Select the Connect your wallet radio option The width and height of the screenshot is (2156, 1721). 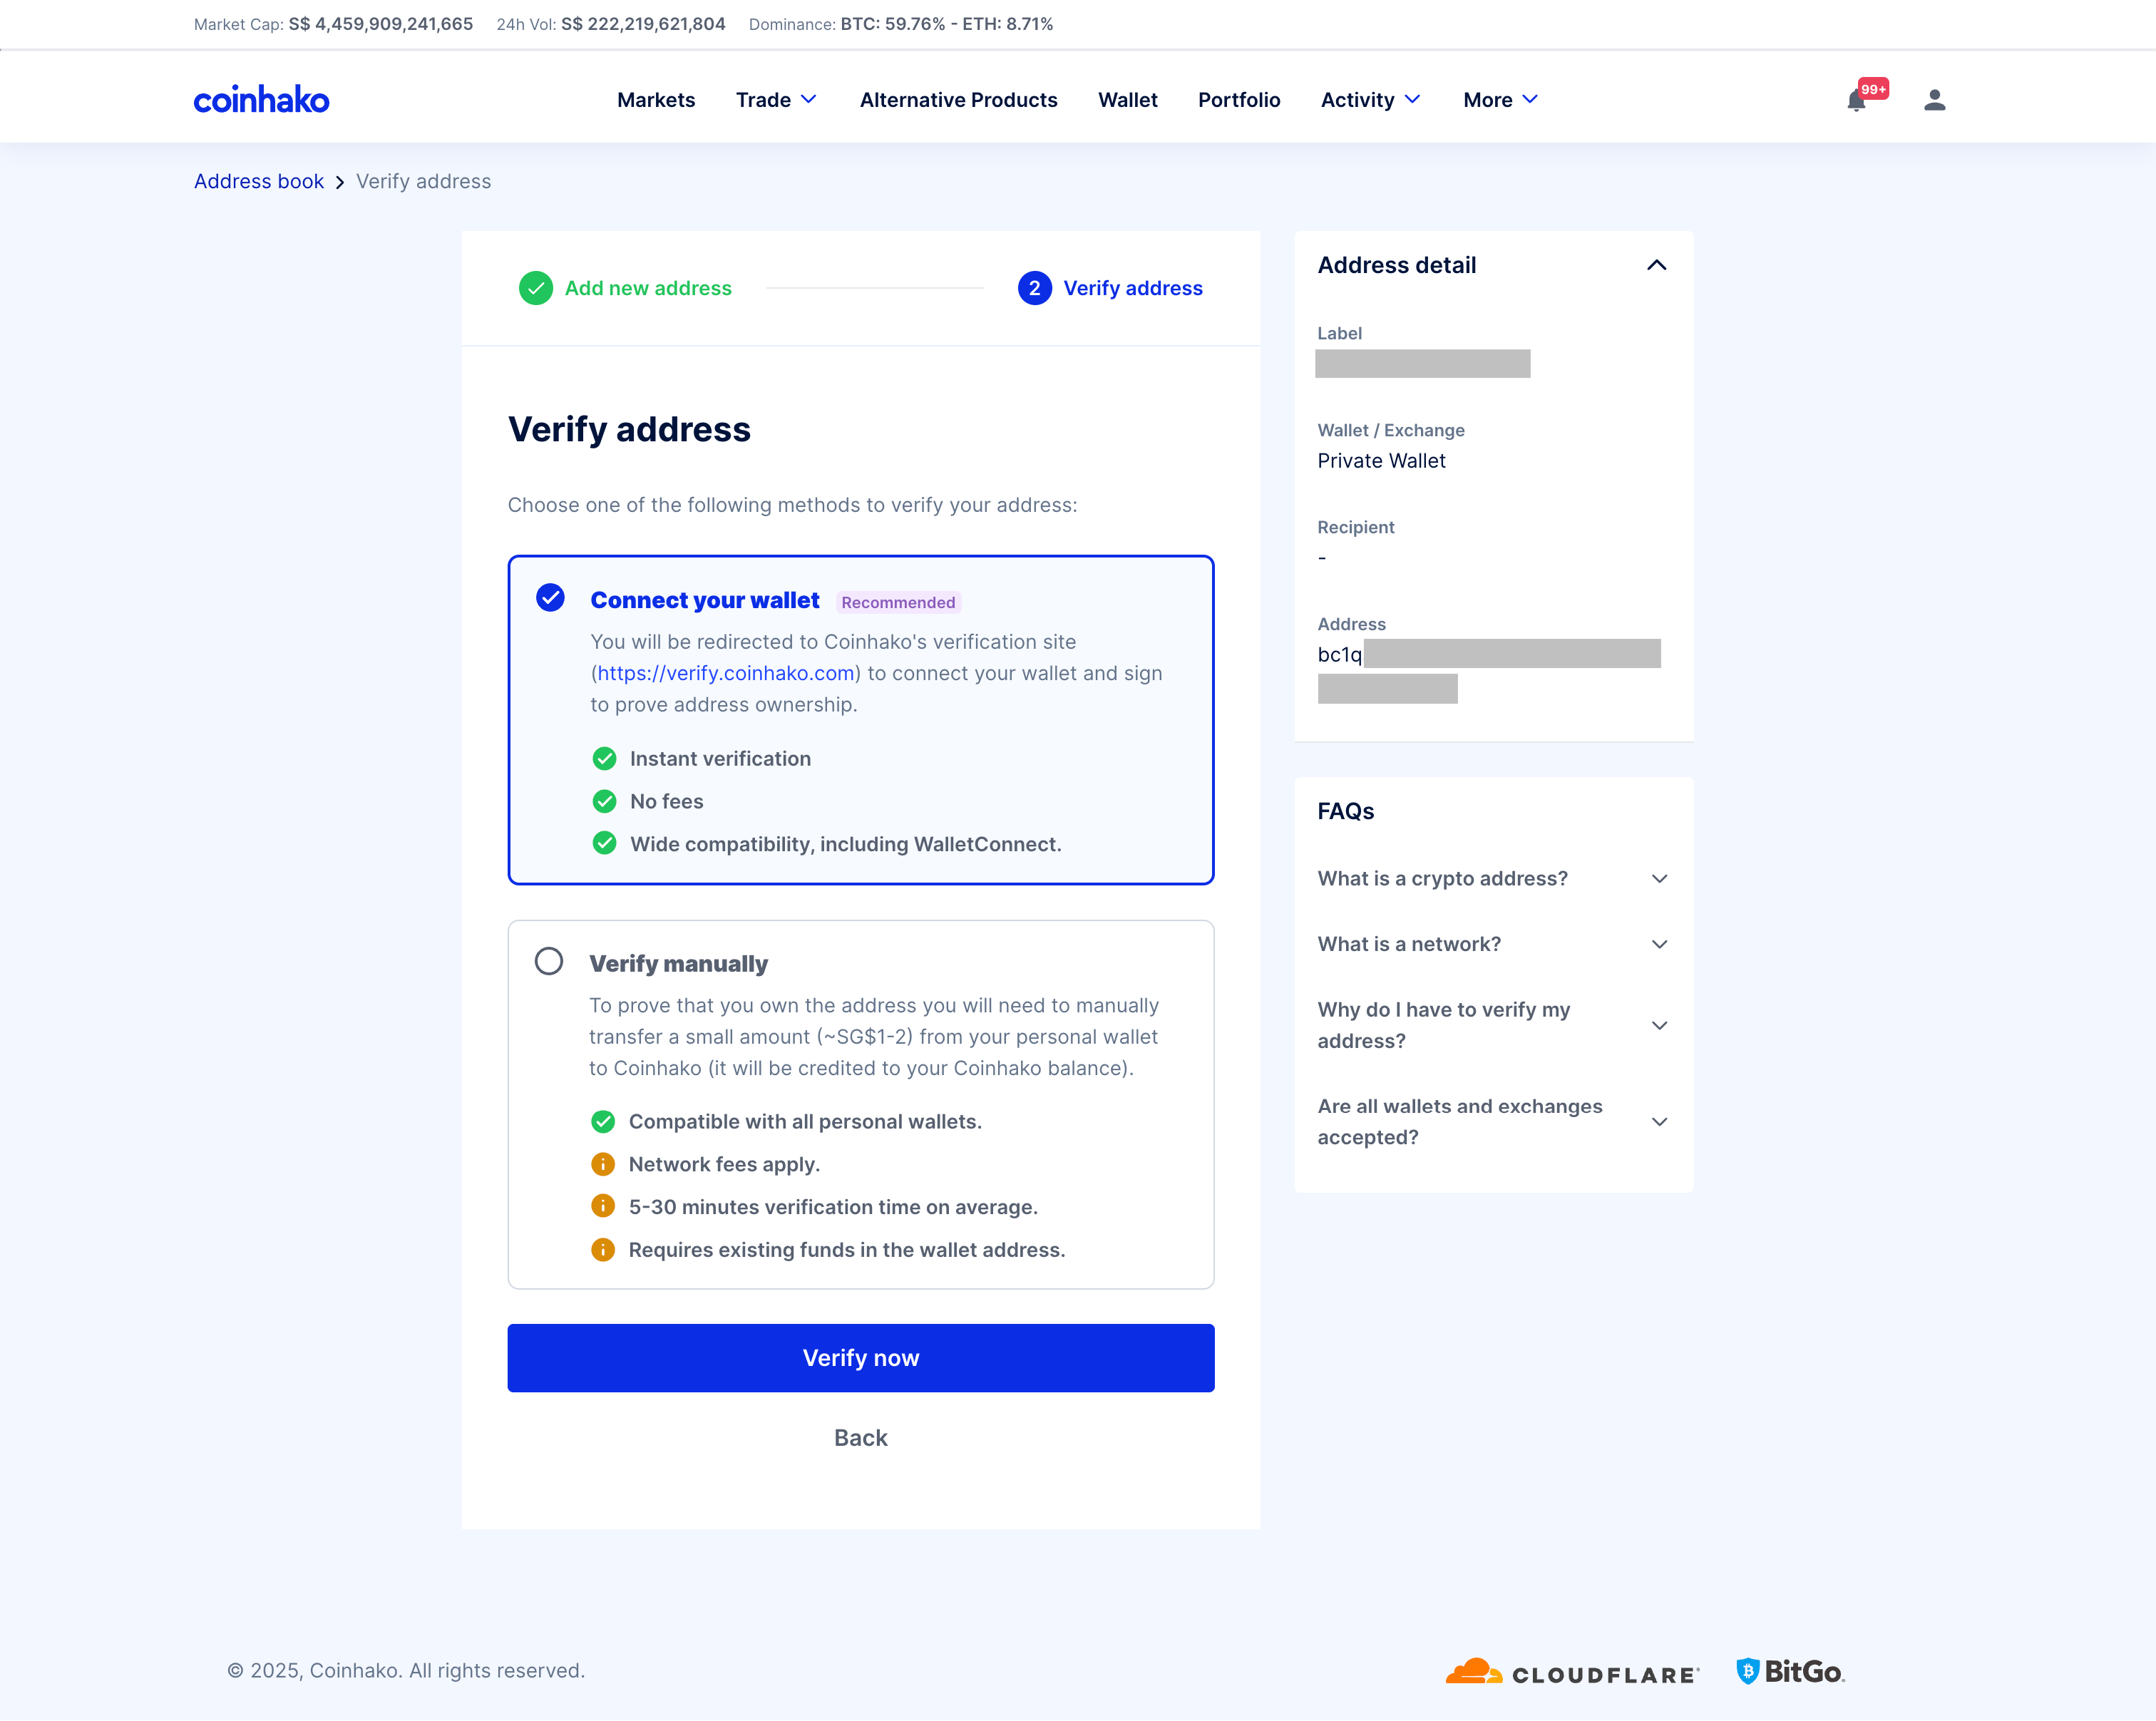(x=550, y=598)
